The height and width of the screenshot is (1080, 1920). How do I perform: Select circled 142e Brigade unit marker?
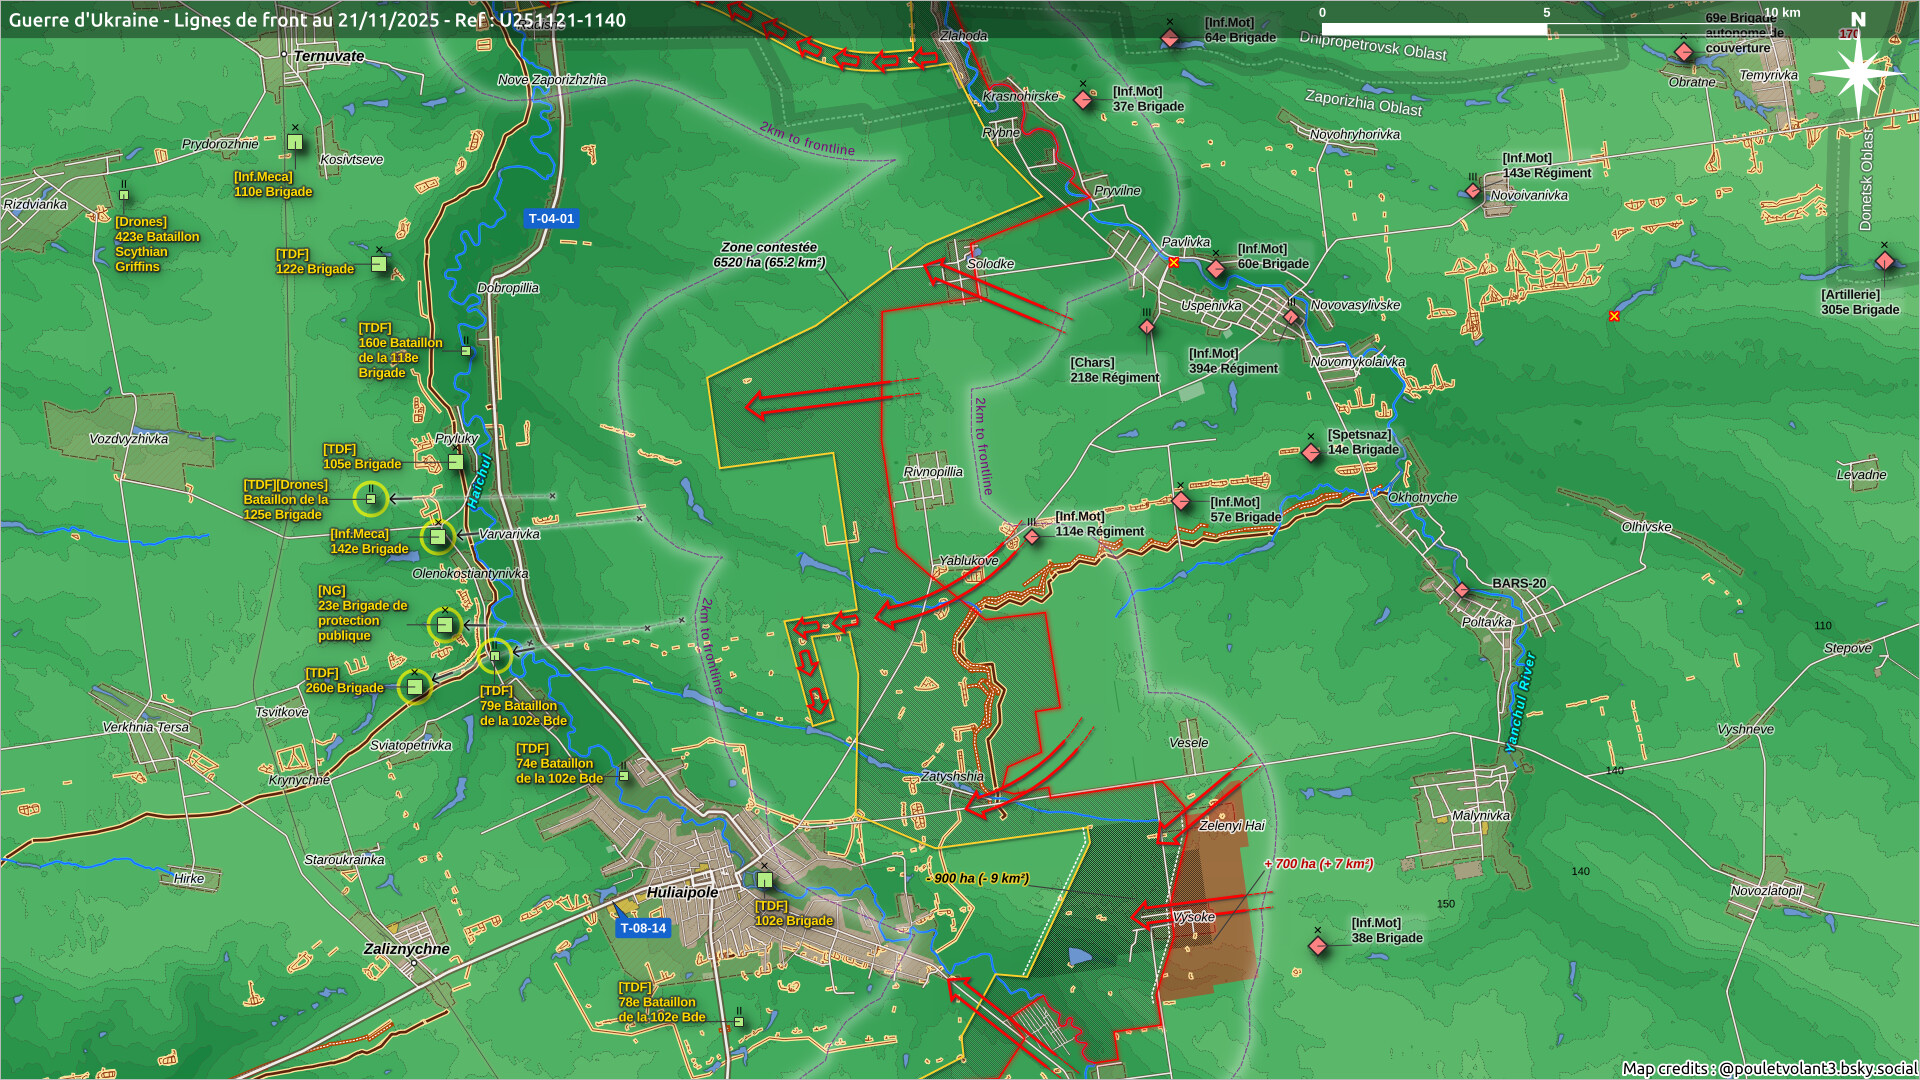[x=437, y=537]
